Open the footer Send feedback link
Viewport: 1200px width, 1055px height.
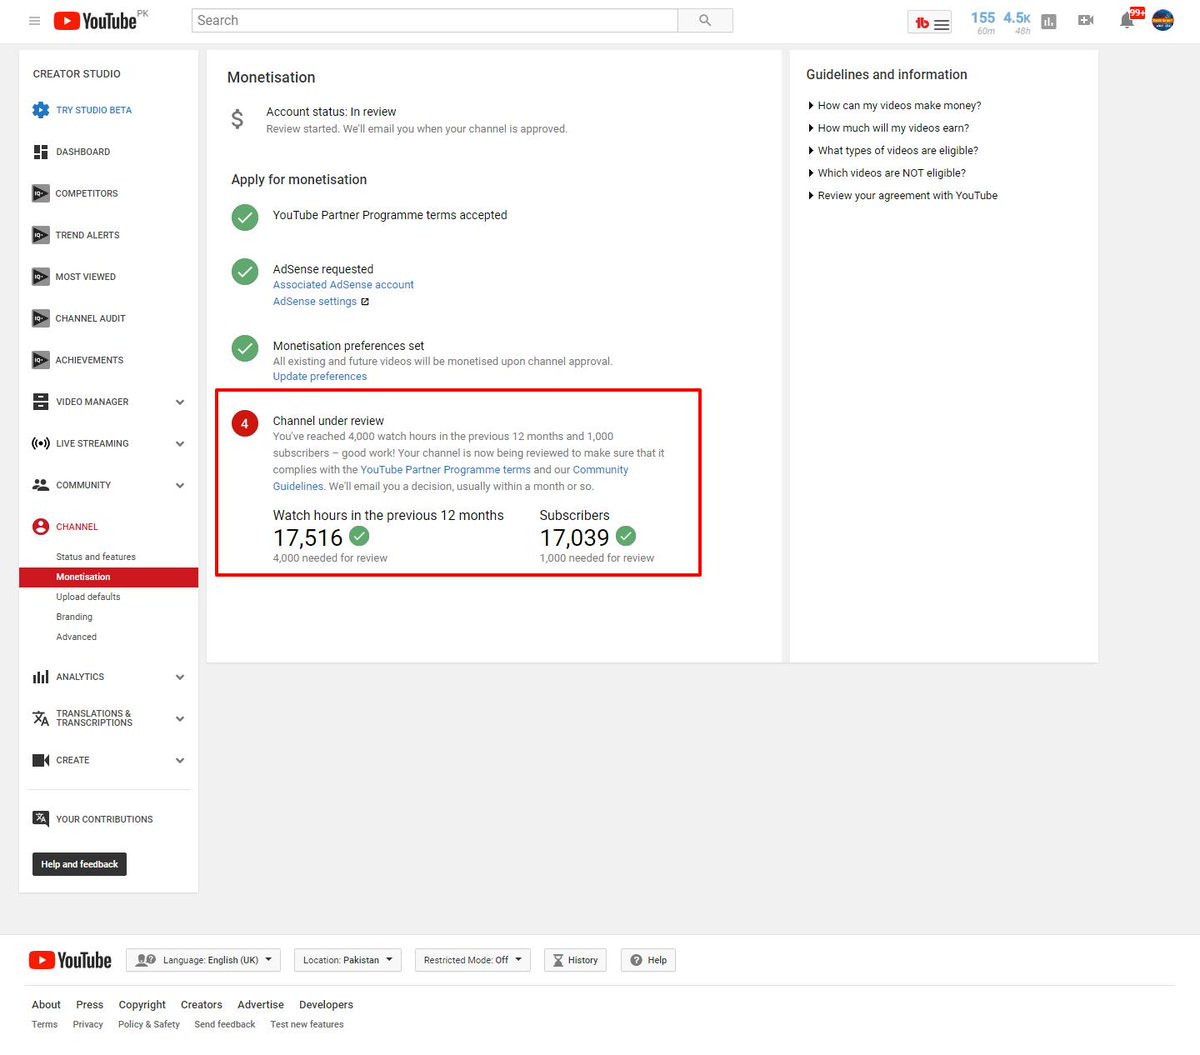(x=225, y=1025)
